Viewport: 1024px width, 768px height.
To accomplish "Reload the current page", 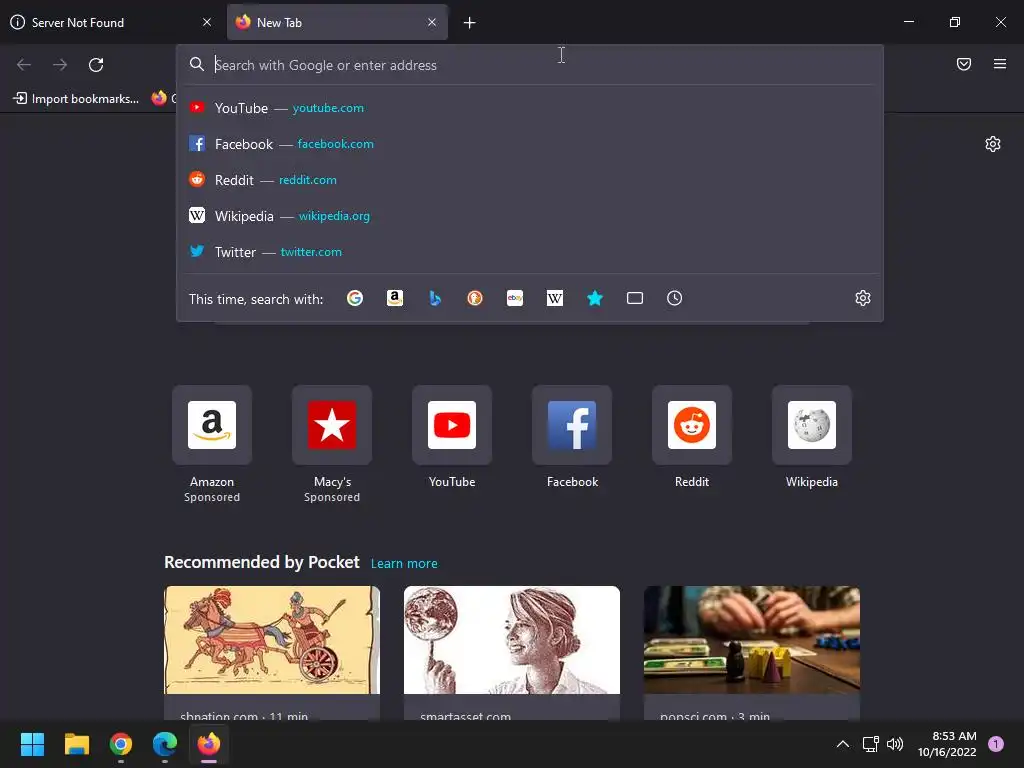I will [96, 65].
